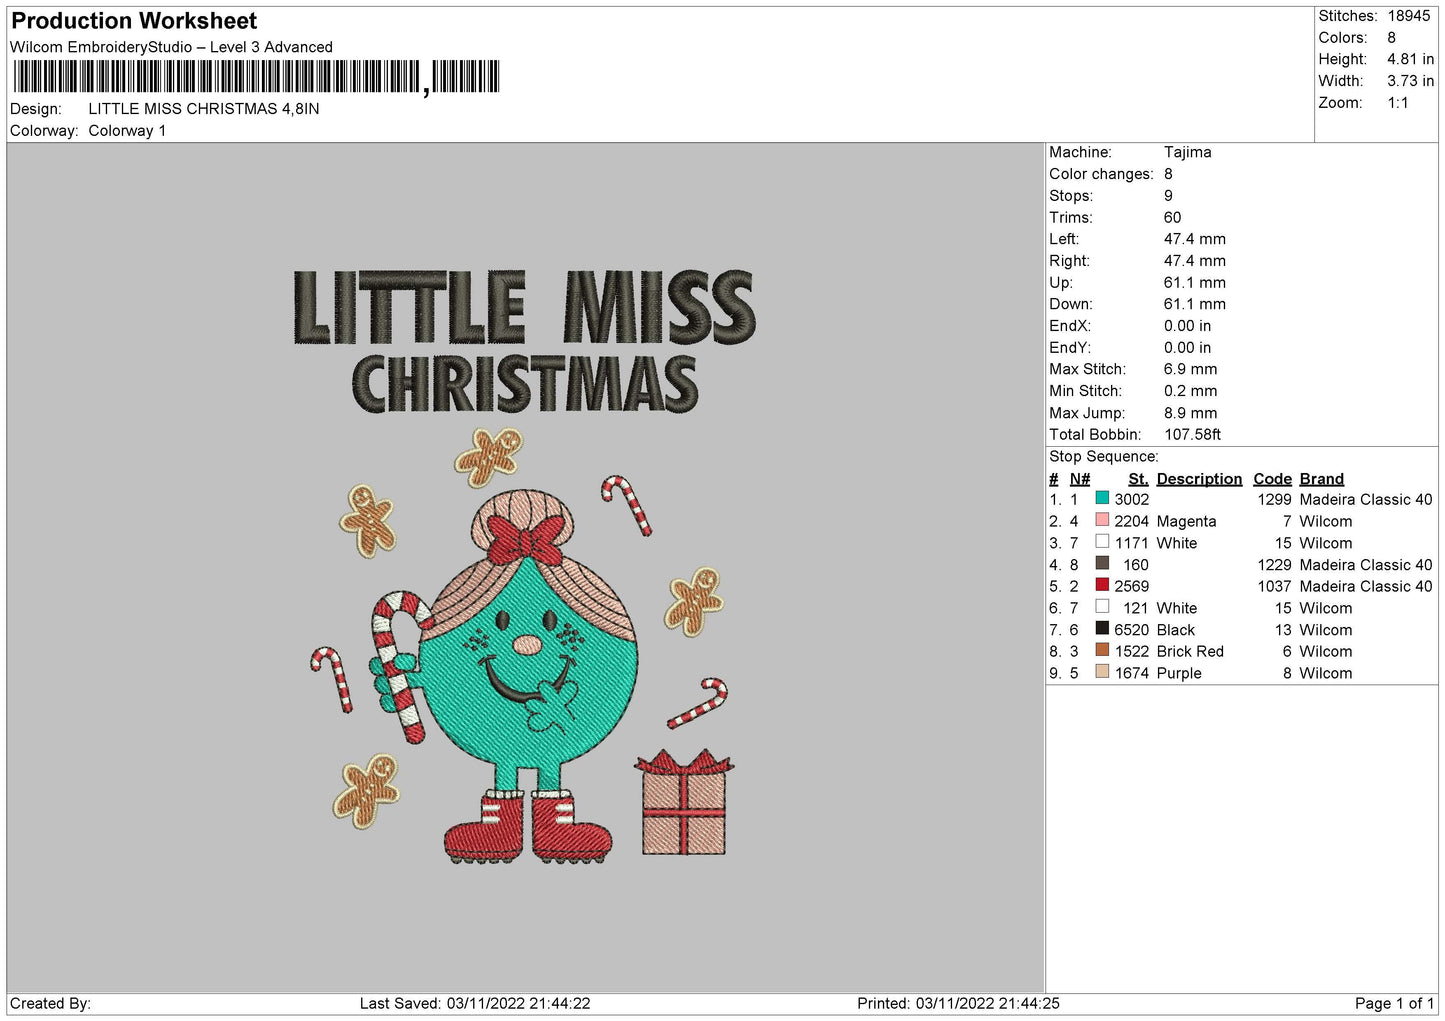Click the Magenta description text
Screen dimensions: 1445x1021
click(x=1186, y=521)
